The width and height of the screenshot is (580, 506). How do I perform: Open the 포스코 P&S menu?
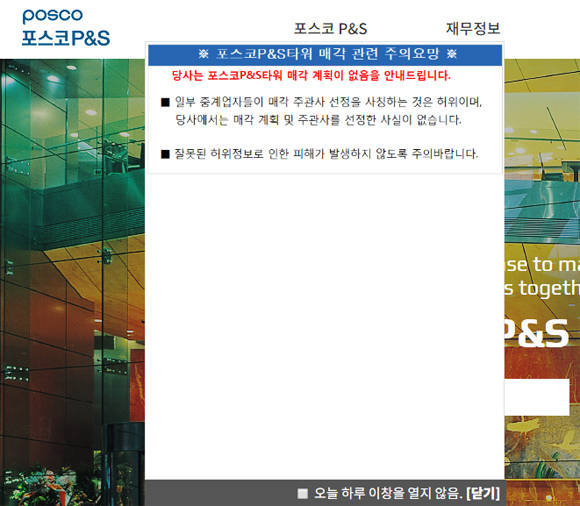click(x=330, y=28)
